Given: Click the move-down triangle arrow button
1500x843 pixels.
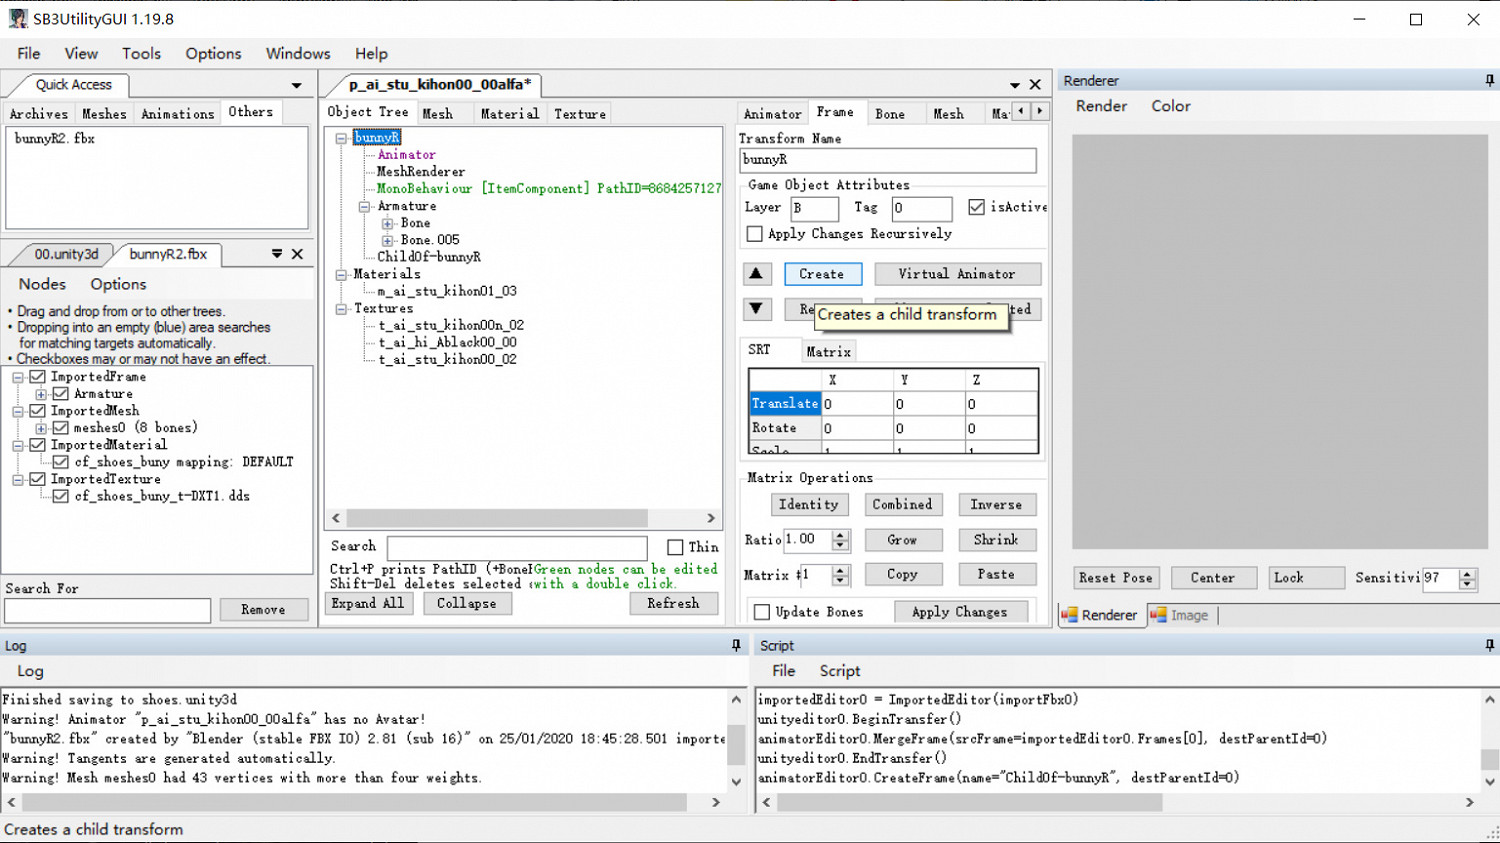Looking at the screenshot, I should tap(756, 309).
